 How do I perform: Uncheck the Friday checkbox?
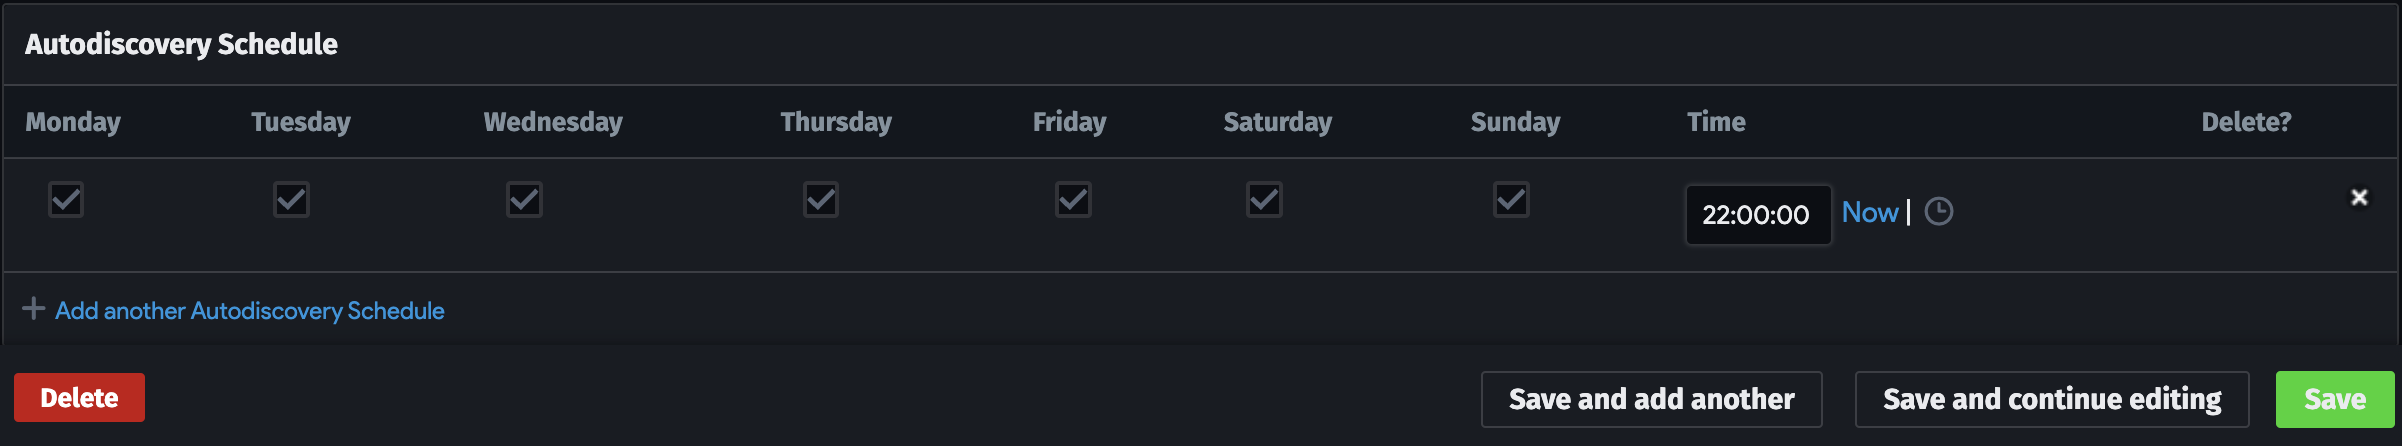click(1073, 200)
